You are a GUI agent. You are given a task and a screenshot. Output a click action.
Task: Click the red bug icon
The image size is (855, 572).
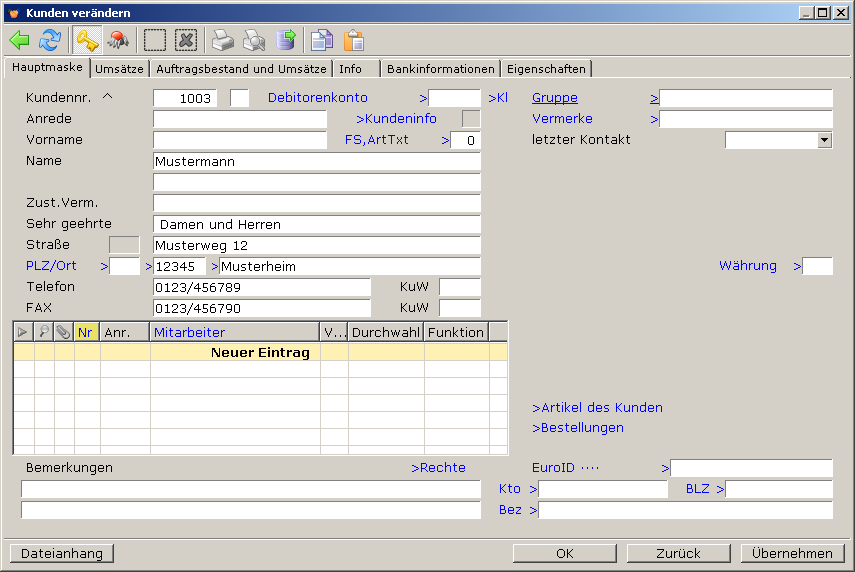[x=119, y=40]
